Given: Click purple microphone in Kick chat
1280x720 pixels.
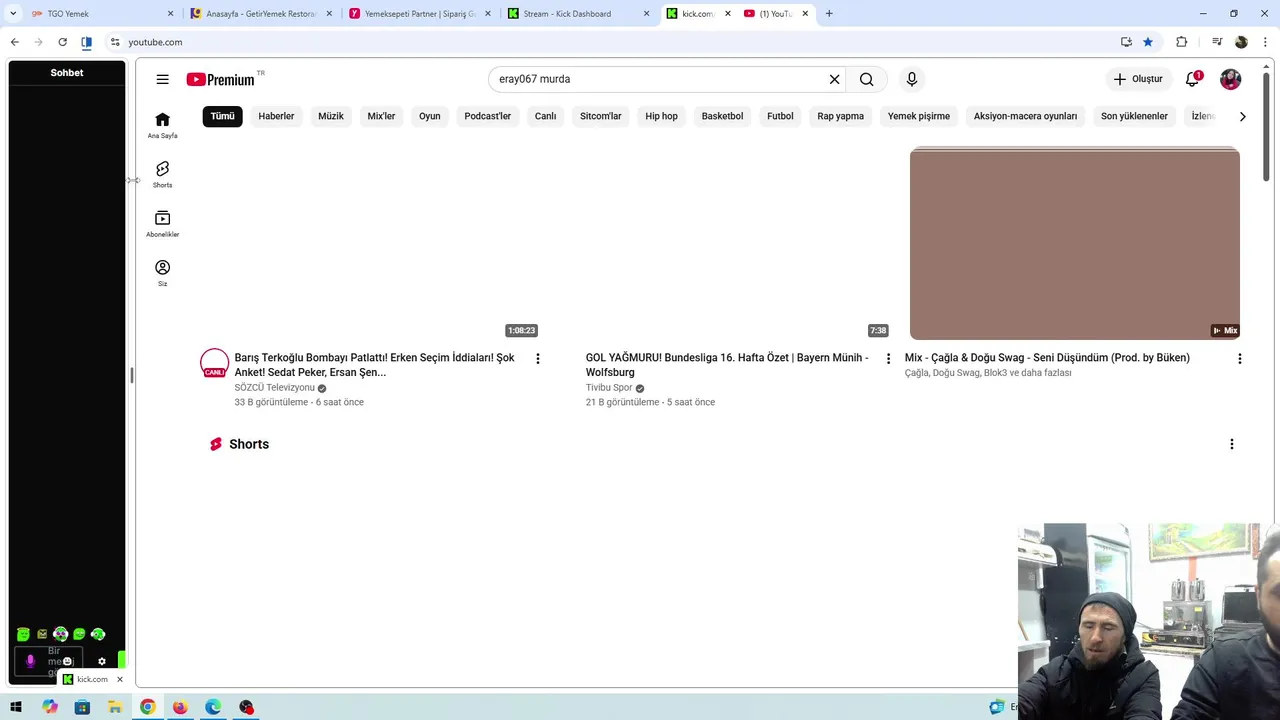Looking at the screenshot, I should (30, 661).
